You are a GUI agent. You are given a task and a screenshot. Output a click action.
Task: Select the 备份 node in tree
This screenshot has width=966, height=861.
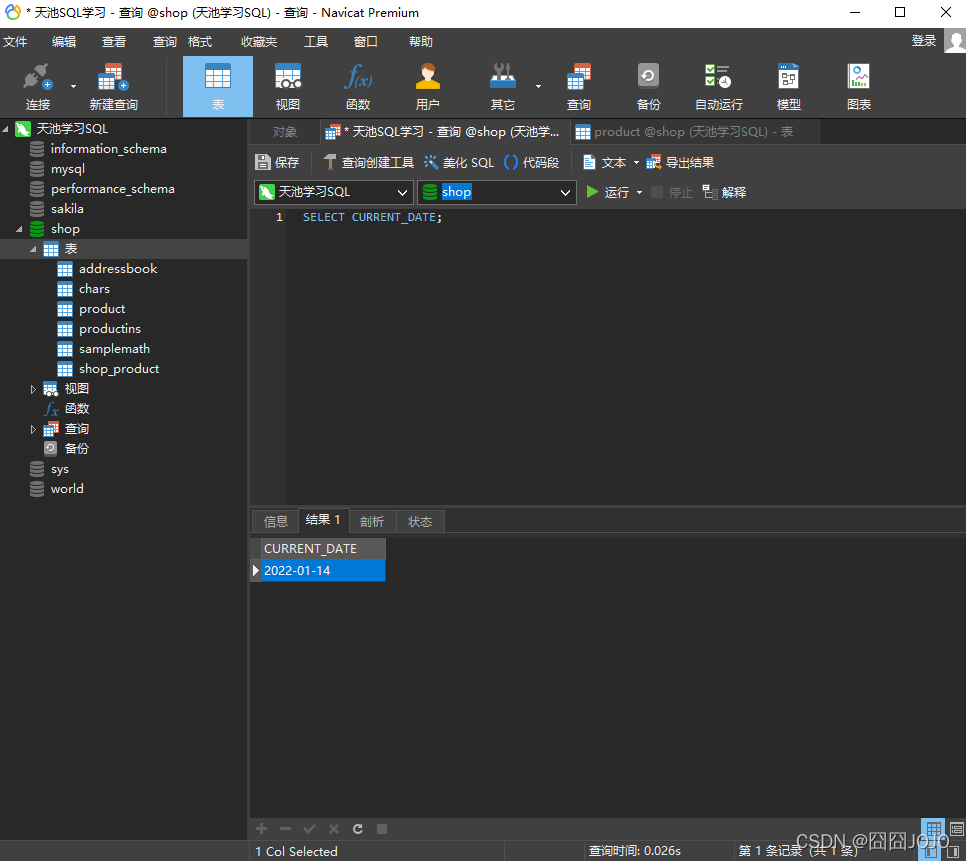coord(76,449)
